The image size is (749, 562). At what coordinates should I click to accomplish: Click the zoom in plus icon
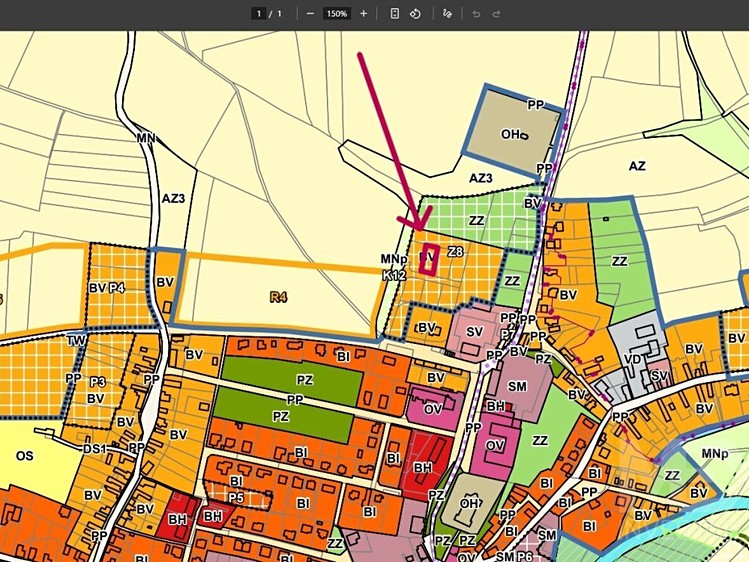(364, 14)
